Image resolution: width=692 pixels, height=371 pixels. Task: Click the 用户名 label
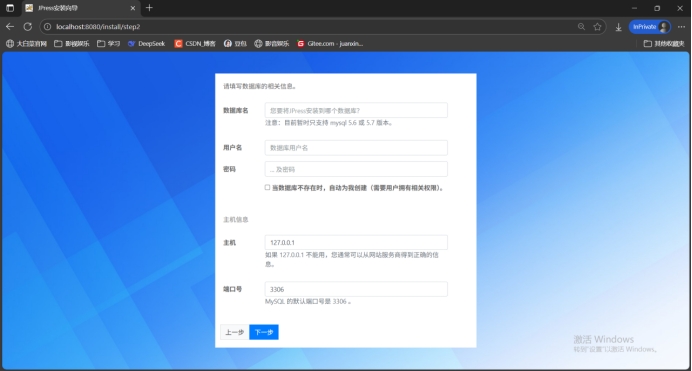(233, 147)
